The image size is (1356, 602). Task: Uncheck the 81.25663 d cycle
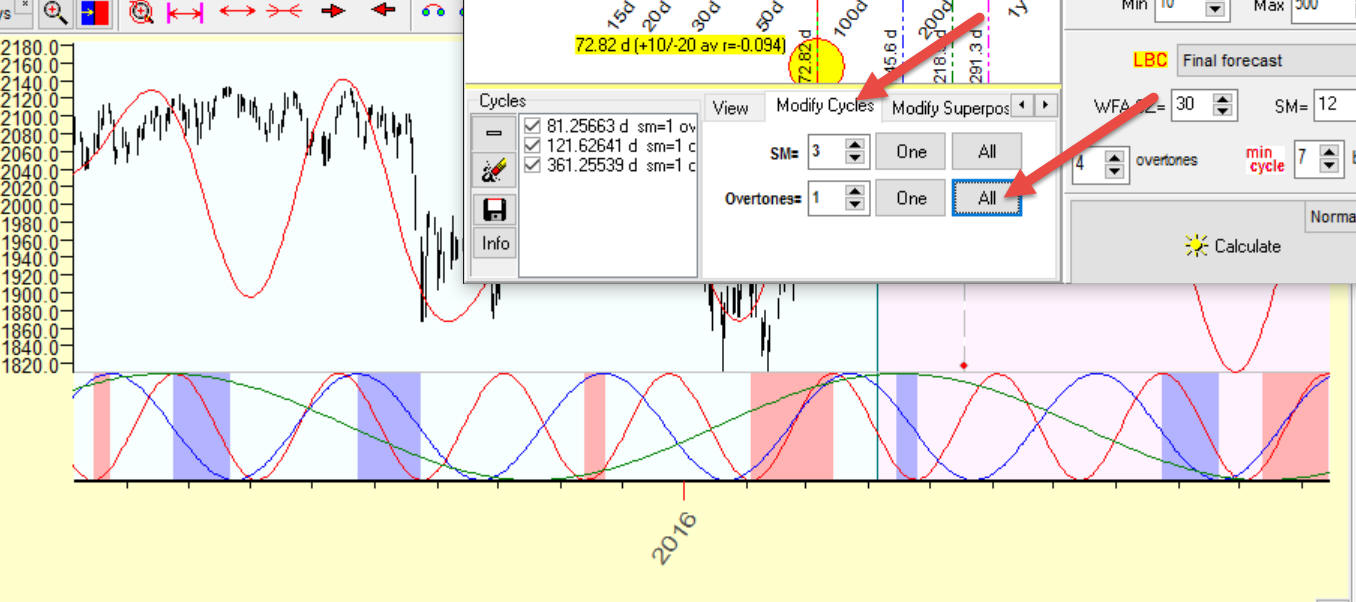(x=531, y=126)
